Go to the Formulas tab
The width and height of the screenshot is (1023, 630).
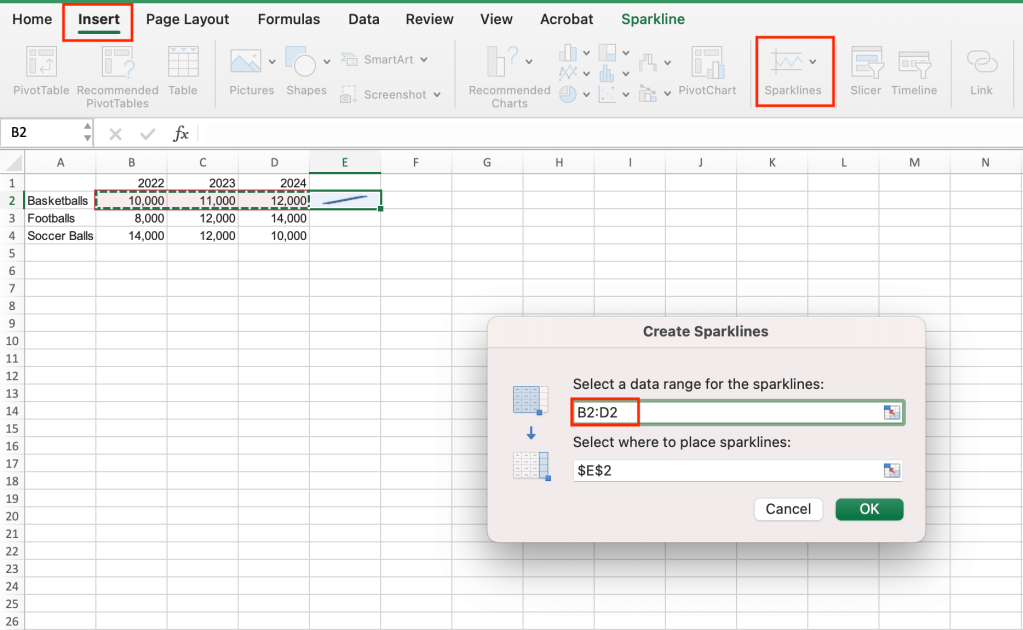(289, 19)
